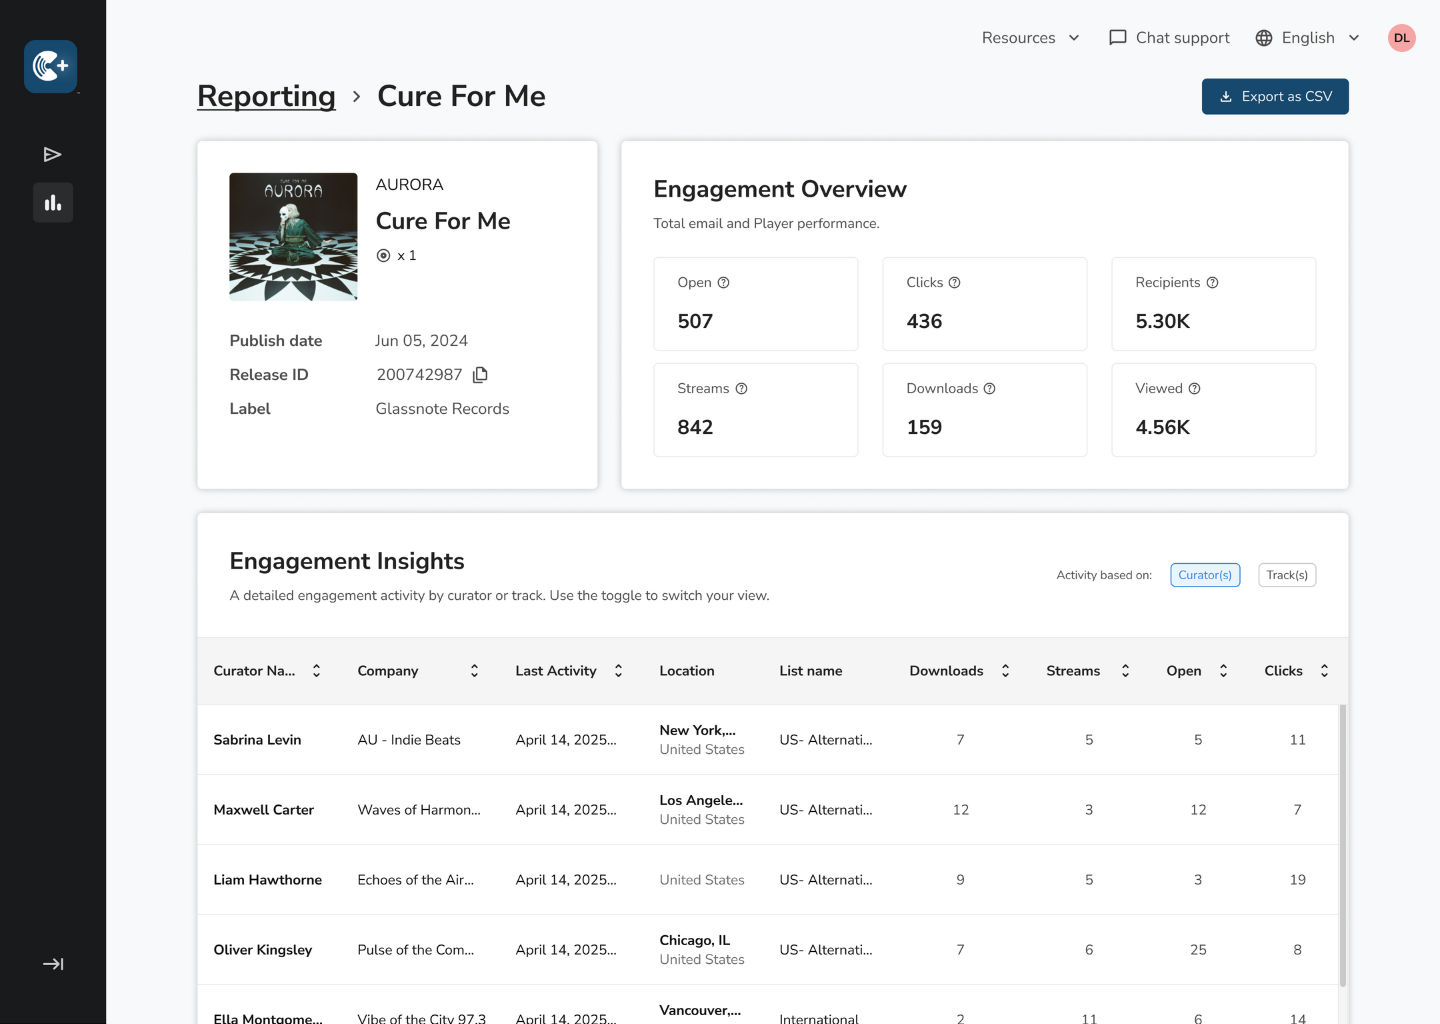This screenshot has height=1024, width=1440.
Task: Open the English language dropdown
Action: pos(1307,38)
